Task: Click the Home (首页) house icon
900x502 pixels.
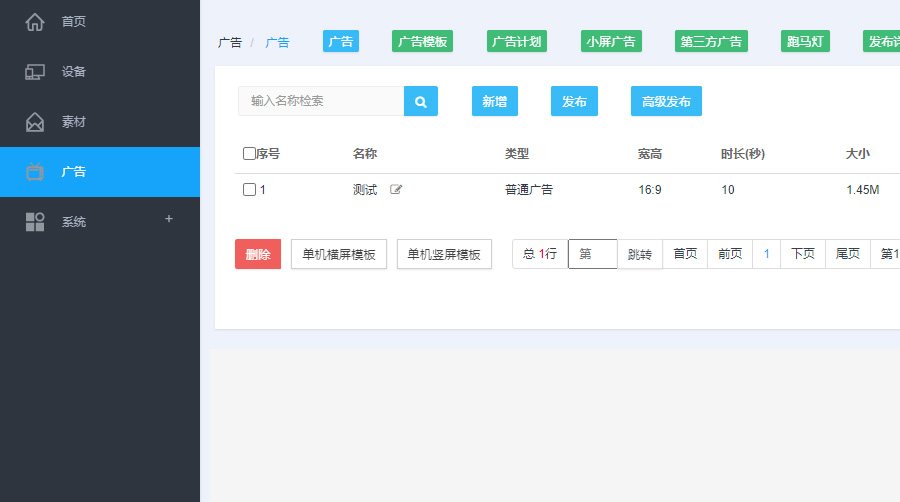Action: point(35,22)
